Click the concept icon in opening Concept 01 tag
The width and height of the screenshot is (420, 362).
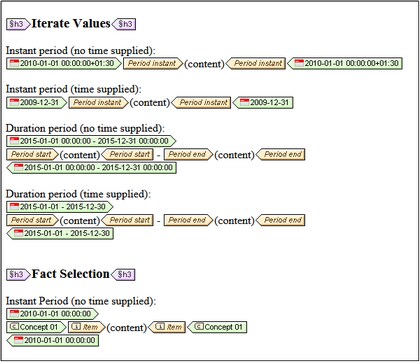click(14, 327)
